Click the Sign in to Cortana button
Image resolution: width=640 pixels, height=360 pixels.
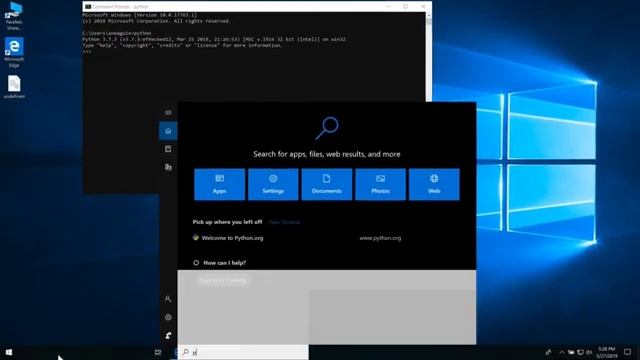[223, 281]
